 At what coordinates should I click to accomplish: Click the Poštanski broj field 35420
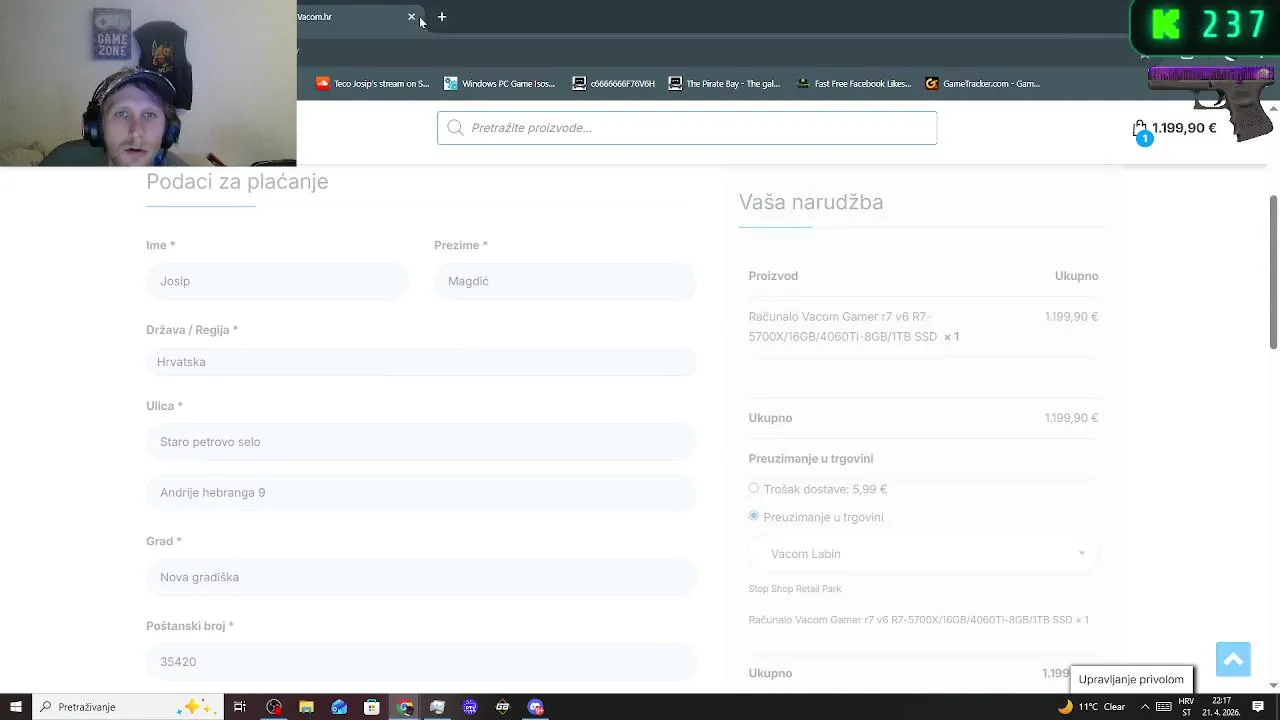(x=421, y=662)
